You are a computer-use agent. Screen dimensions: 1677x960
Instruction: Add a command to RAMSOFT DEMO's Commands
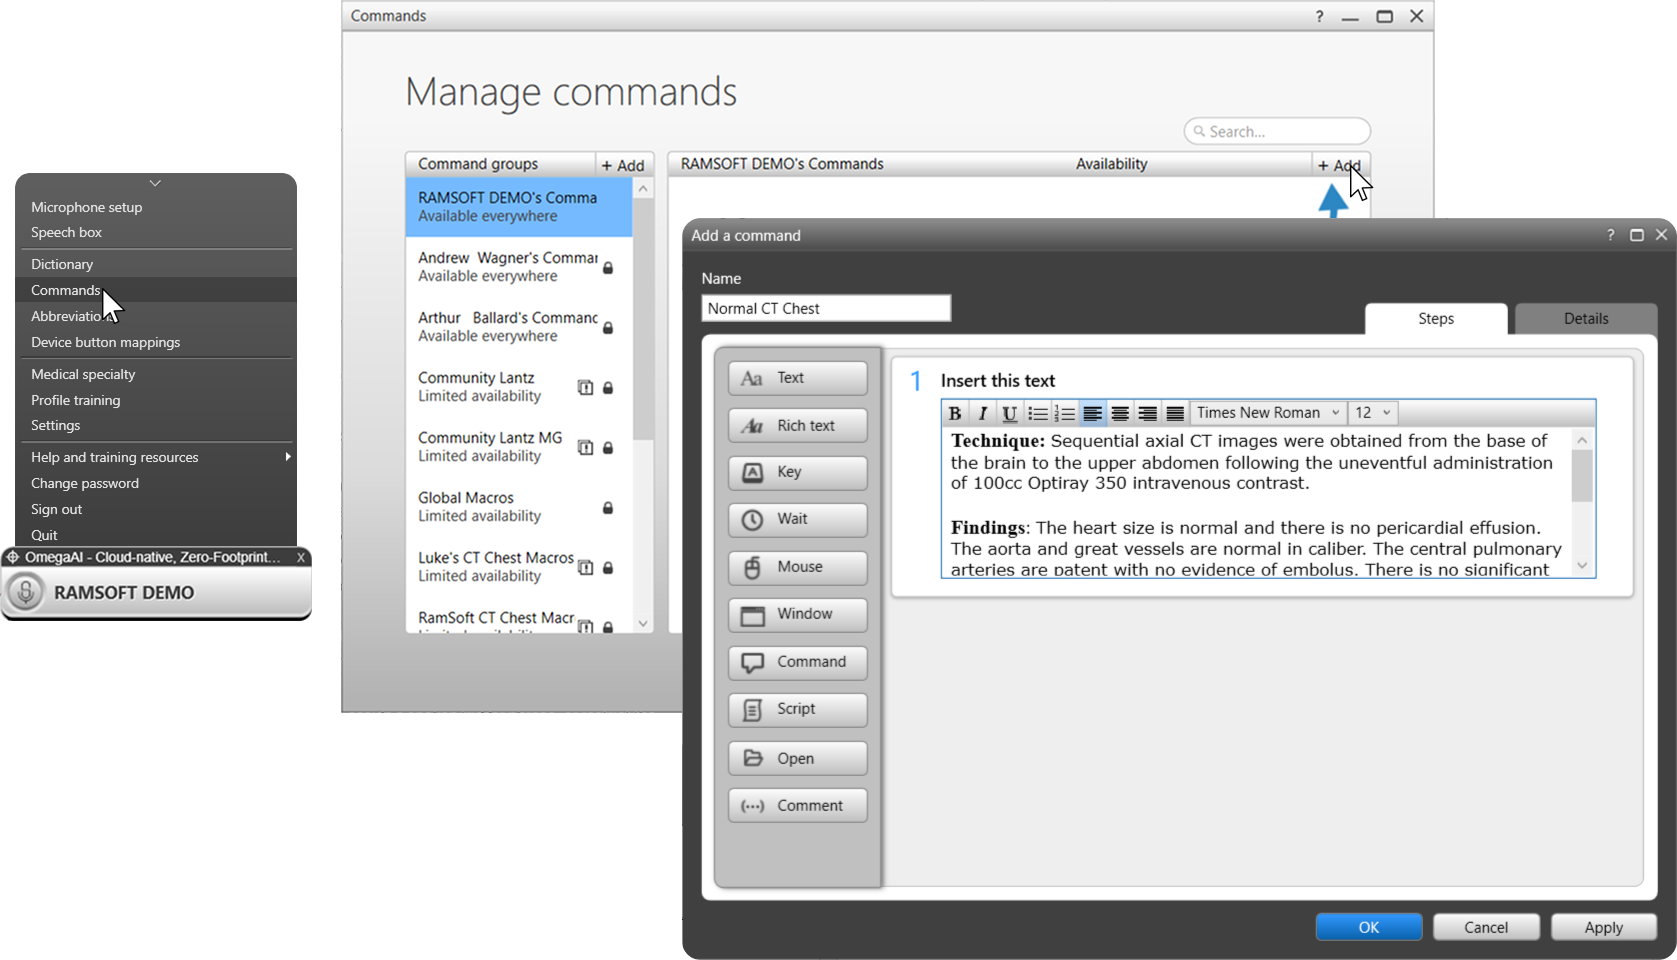(1339, 165)
